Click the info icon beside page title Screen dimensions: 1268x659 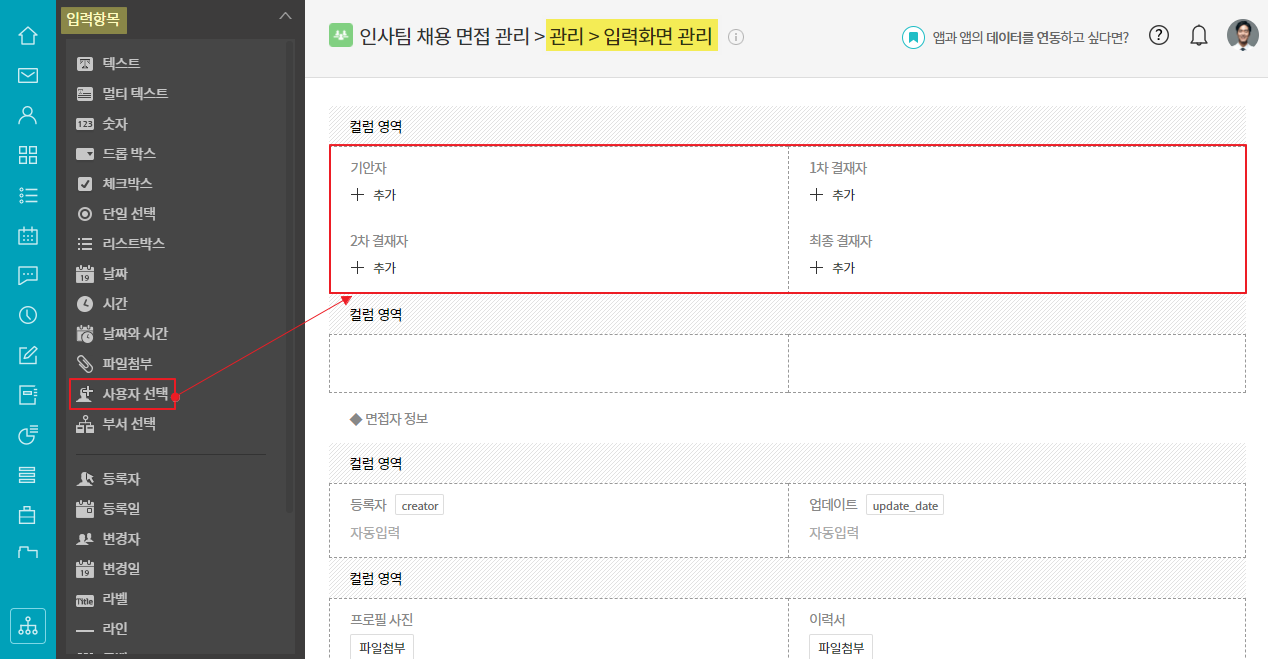736,38
